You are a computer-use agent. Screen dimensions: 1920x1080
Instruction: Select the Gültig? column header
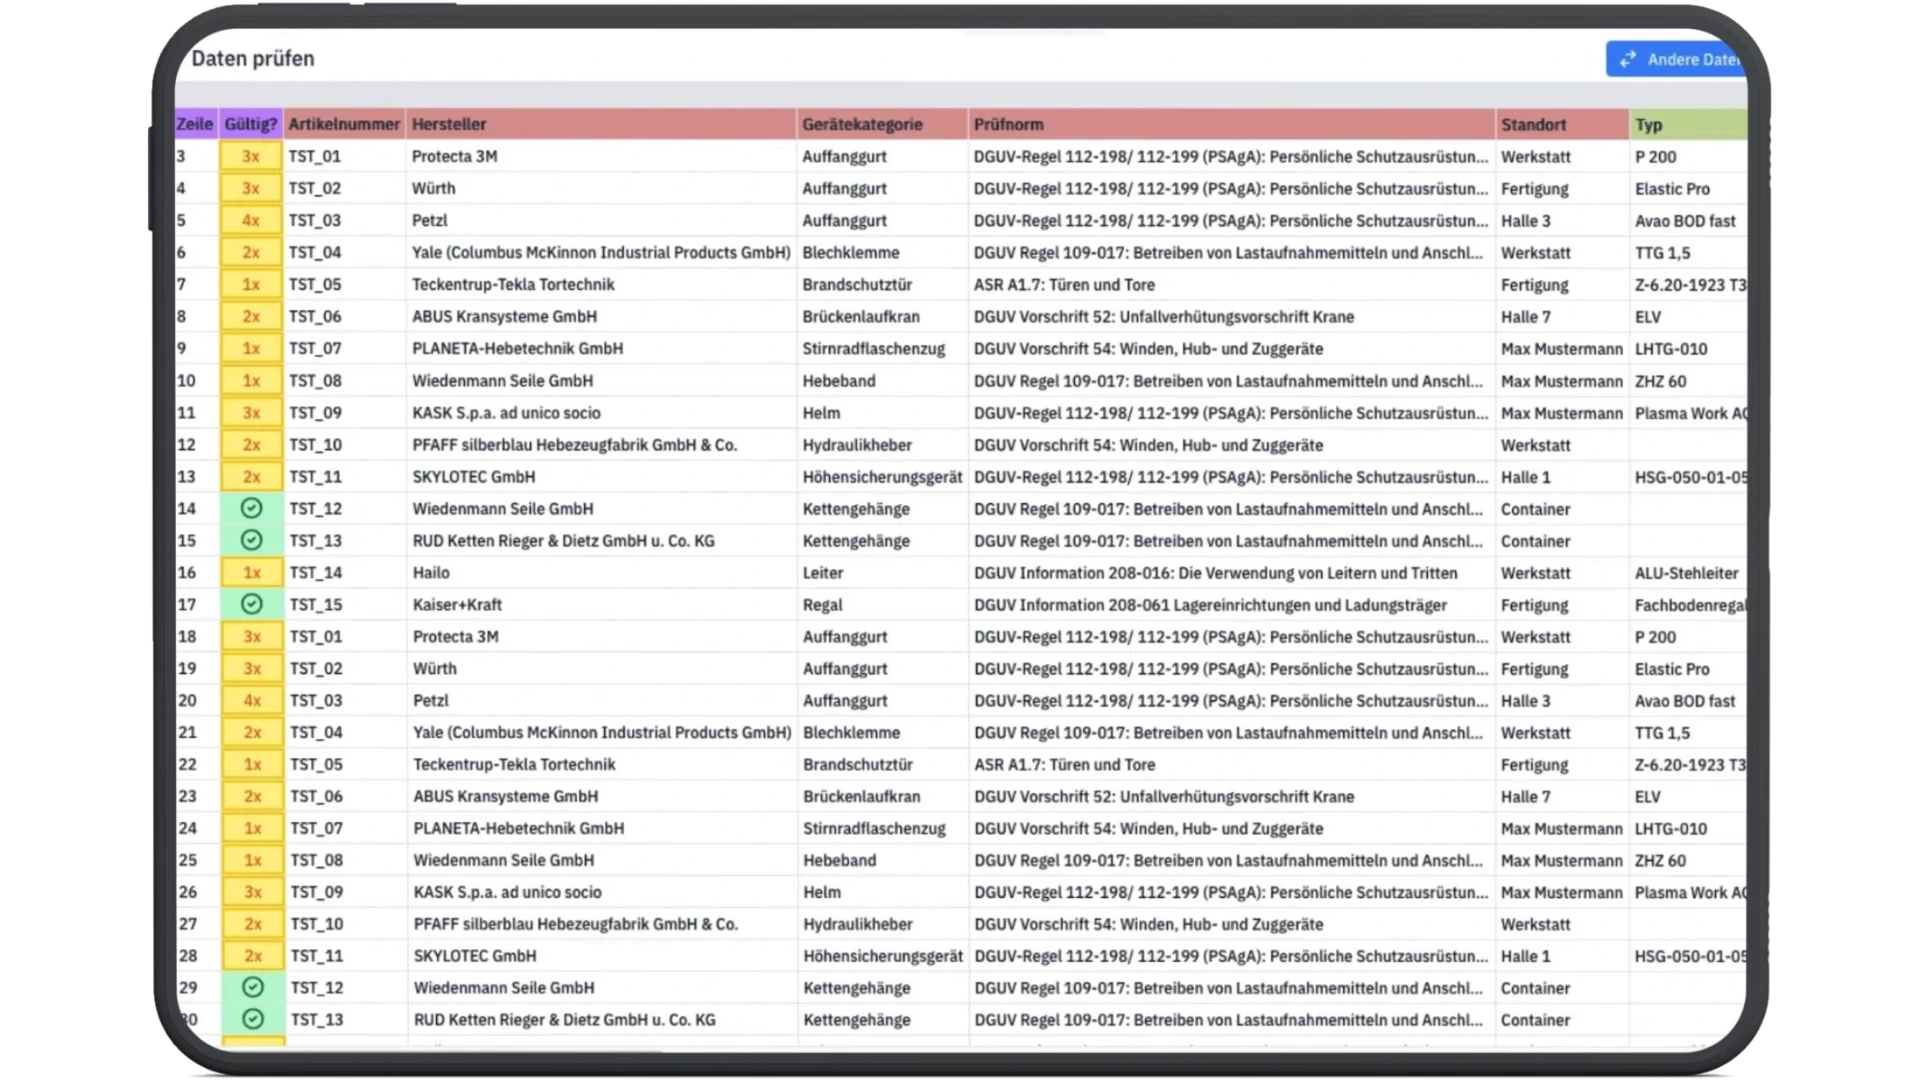pyautogui.click(x=250, y=124)
